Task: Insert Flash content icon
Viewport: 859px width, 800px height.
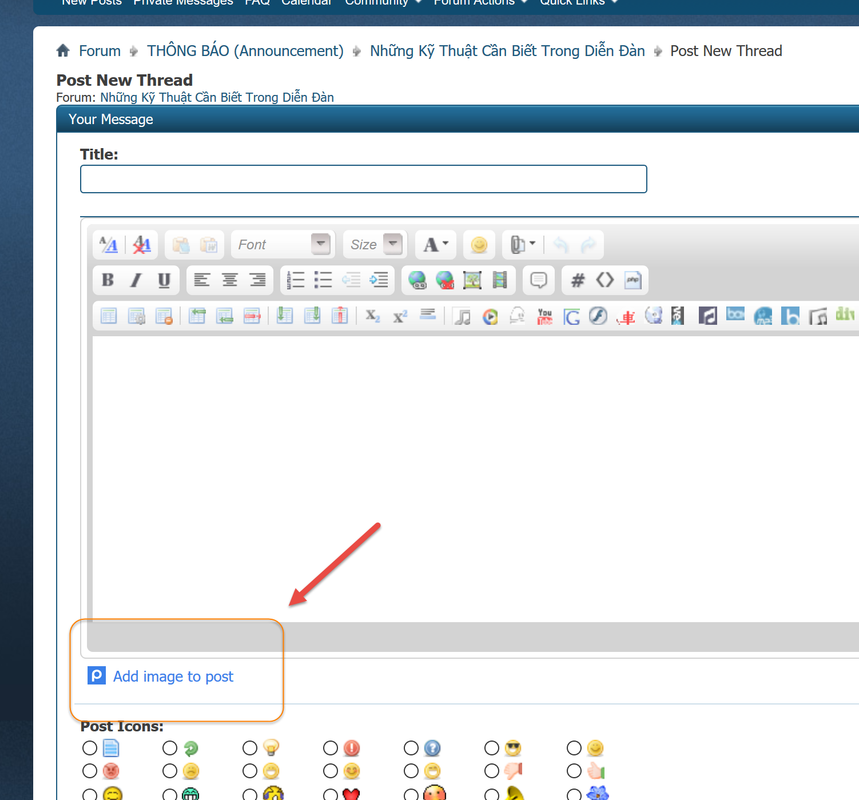Action: point(598,316)
